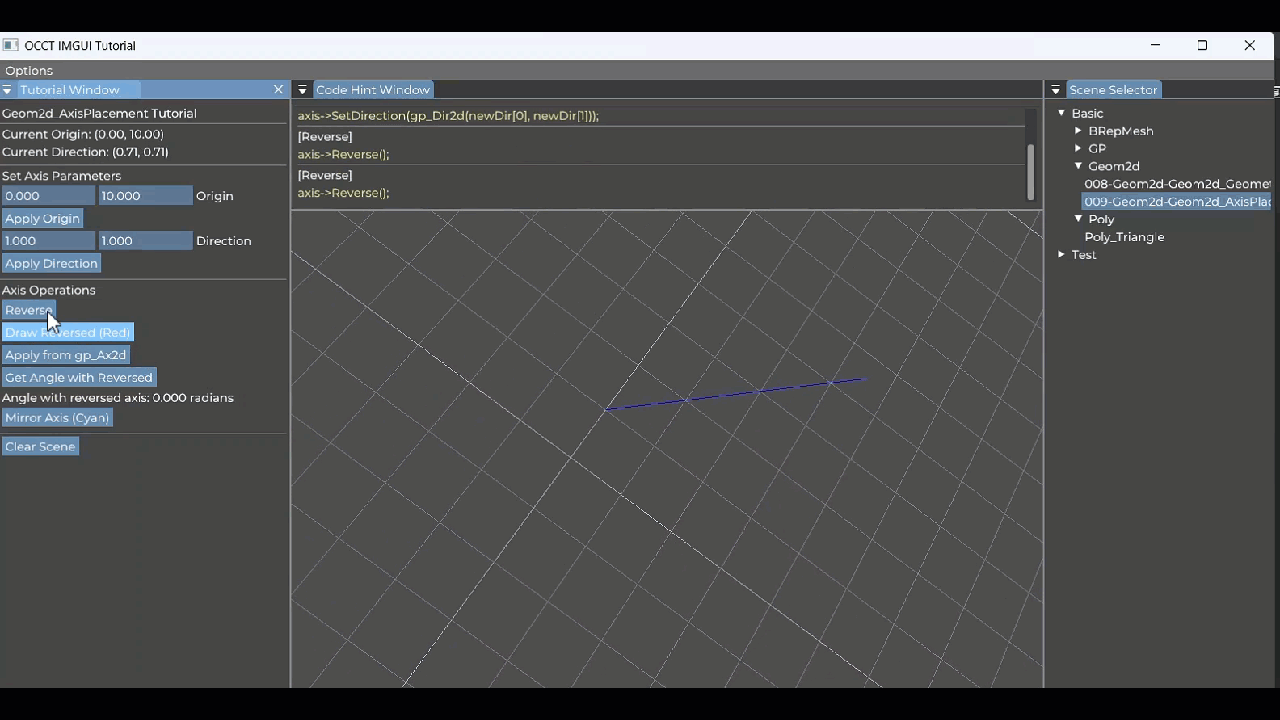This screenshot has width=1280, height=720.
Task: Click 'Angle with reversed axis: 0.000 radians' text
Action: coord(118,398)
